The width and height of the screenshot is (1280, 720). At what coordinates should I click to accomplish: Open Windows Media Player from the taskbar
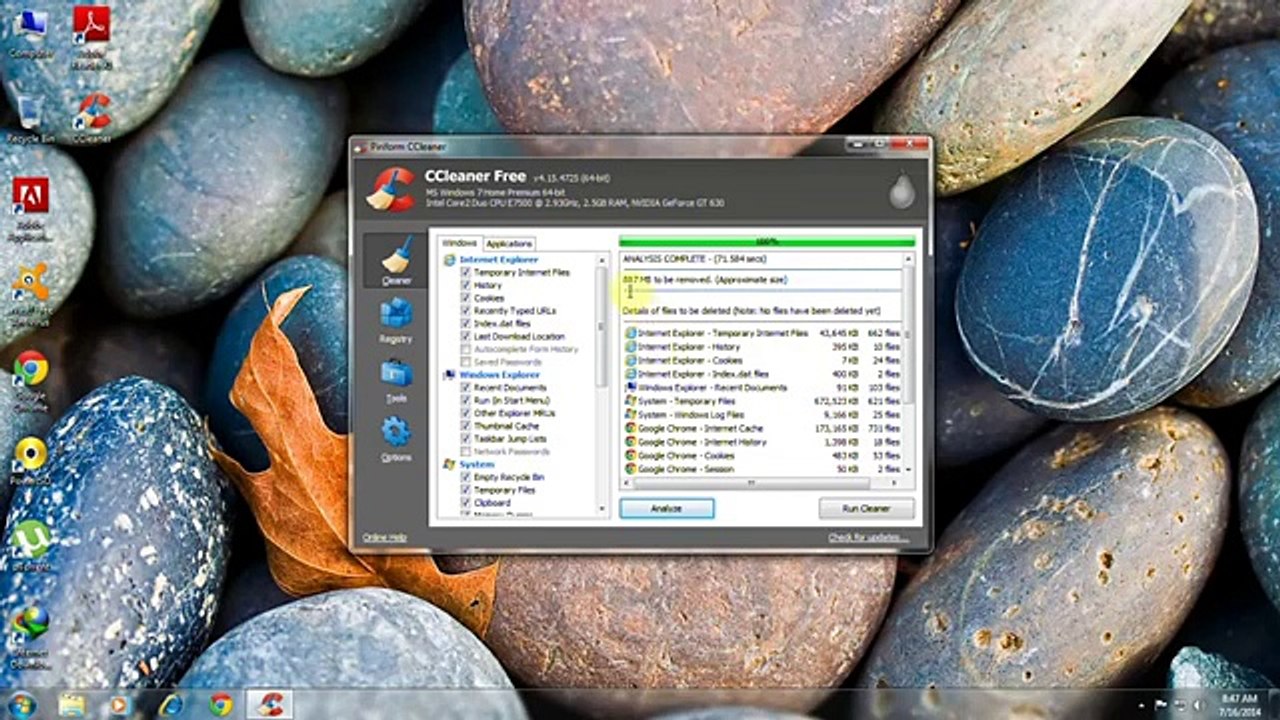(120, 705)
